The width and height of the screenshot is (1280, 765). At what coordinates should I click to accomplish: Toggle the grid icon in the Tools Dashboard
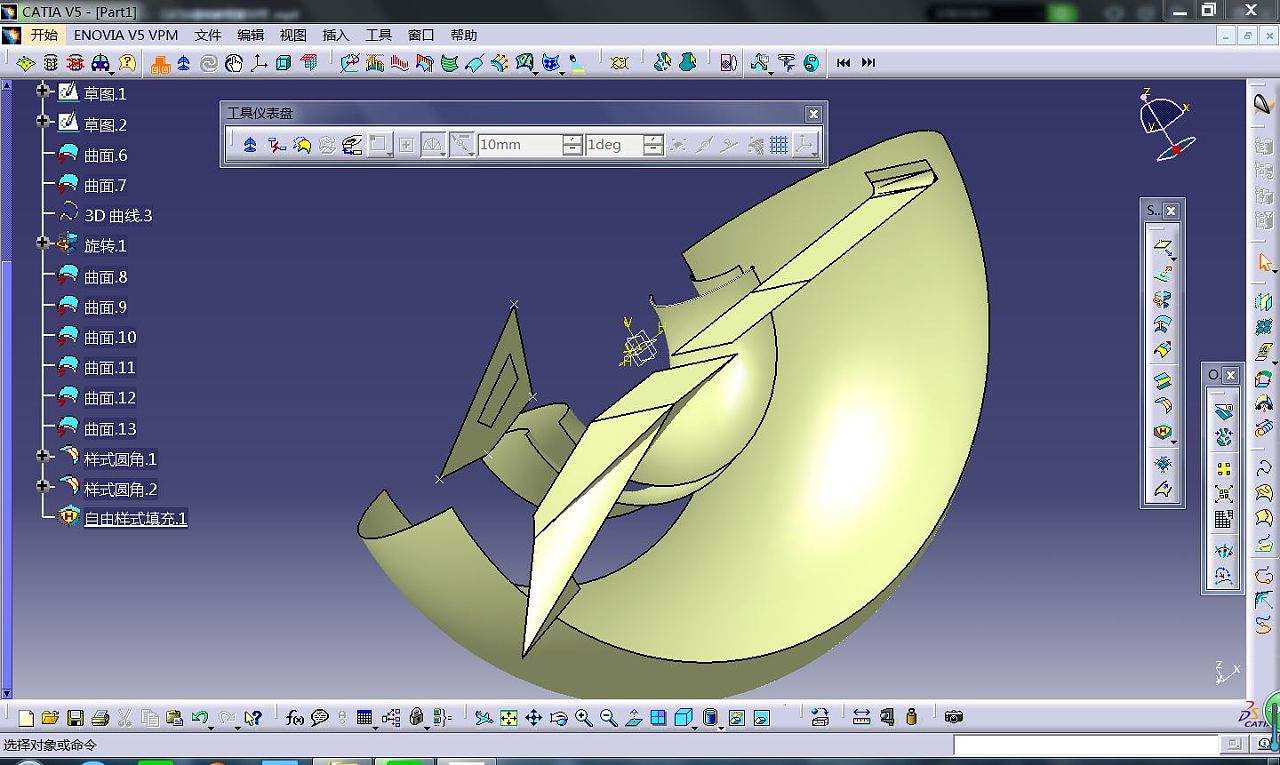[779, 145]
